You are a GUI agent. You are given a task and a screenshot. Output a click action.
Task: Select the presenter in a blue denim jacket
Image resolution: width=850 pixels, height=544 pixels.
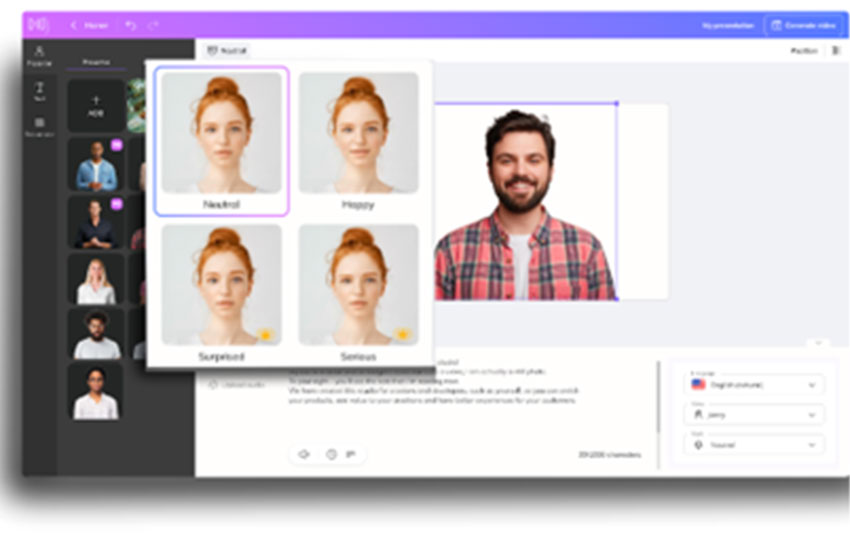coord(96,165)
